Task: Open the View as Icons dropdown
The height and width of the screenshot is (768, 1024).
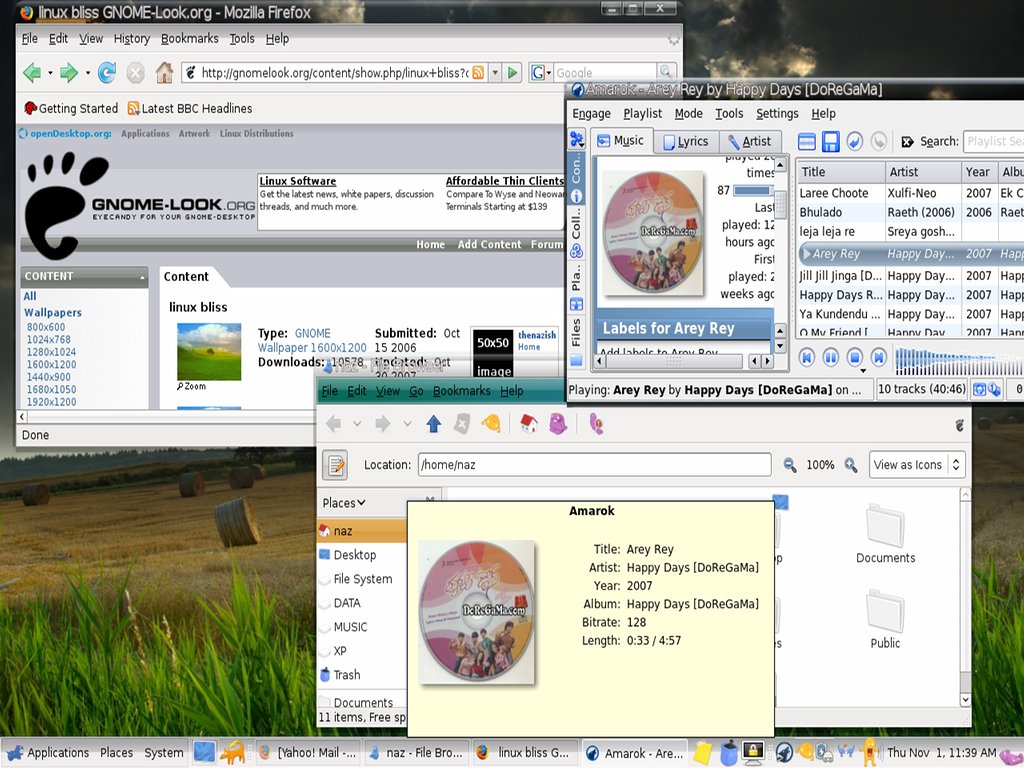Action: (917, 465)
